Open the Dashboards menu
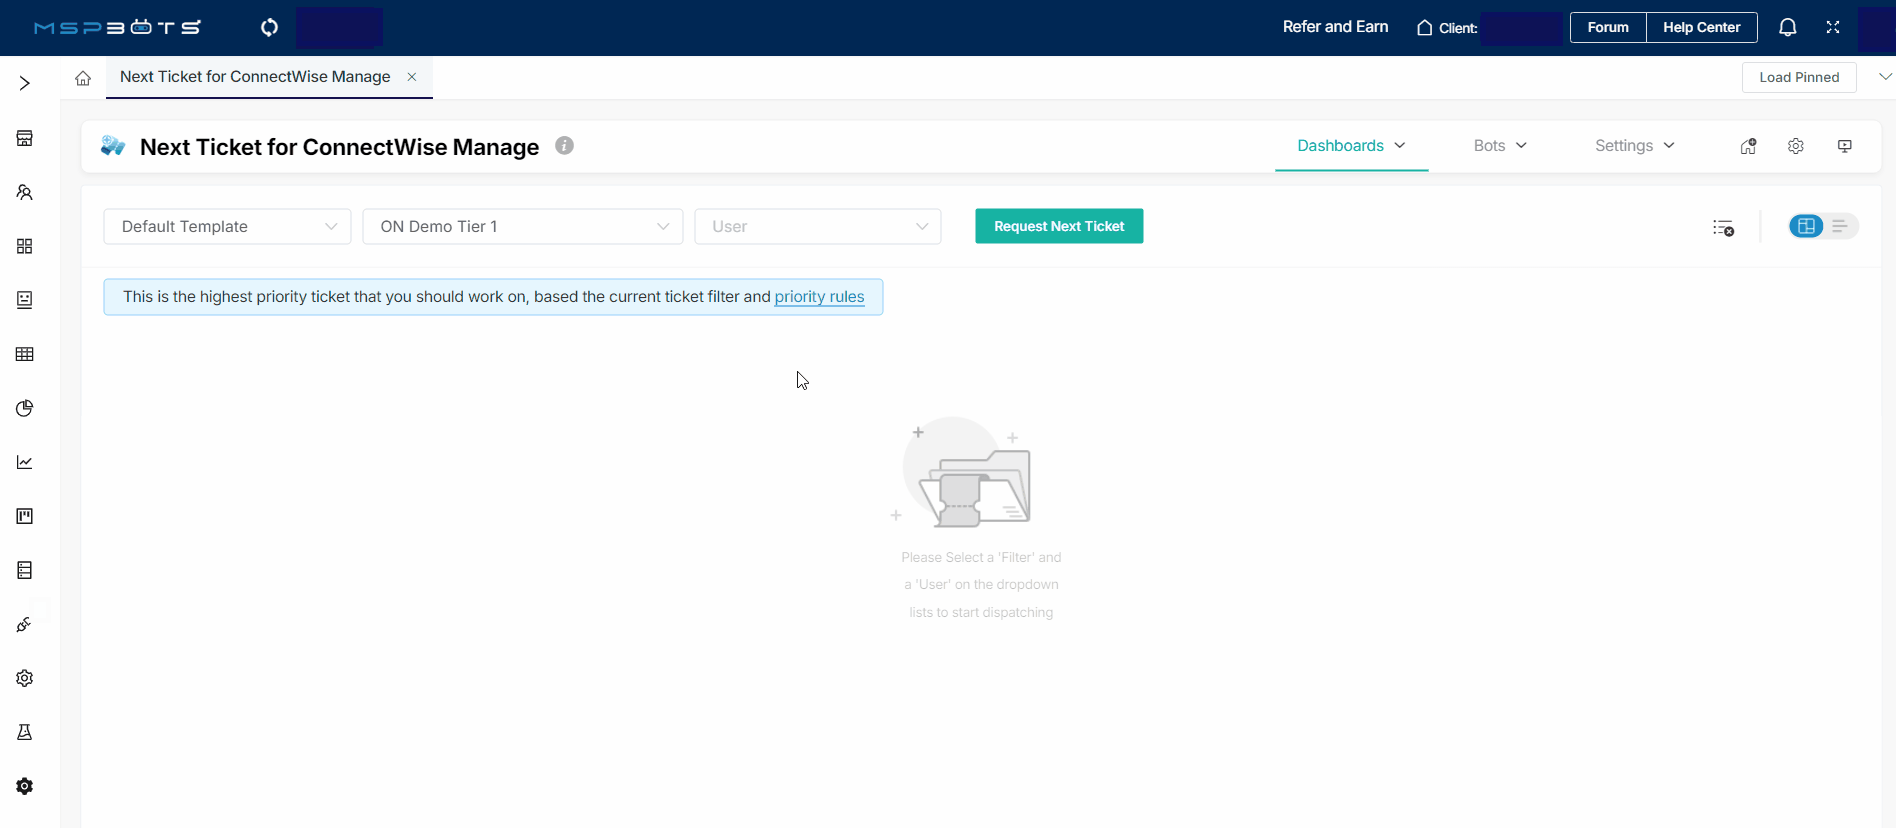The image size is (1896, 828). (1351, 146)
